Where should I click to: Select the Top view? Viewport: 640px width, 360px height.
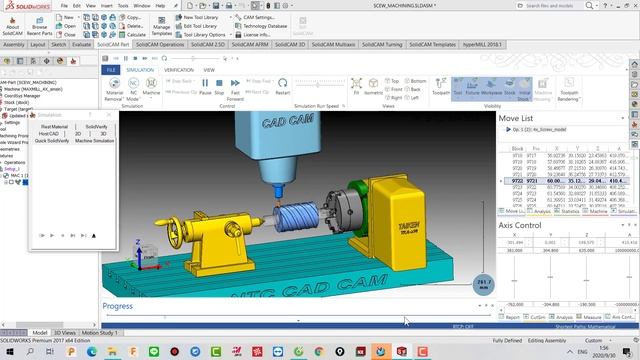tap(391, 81)
